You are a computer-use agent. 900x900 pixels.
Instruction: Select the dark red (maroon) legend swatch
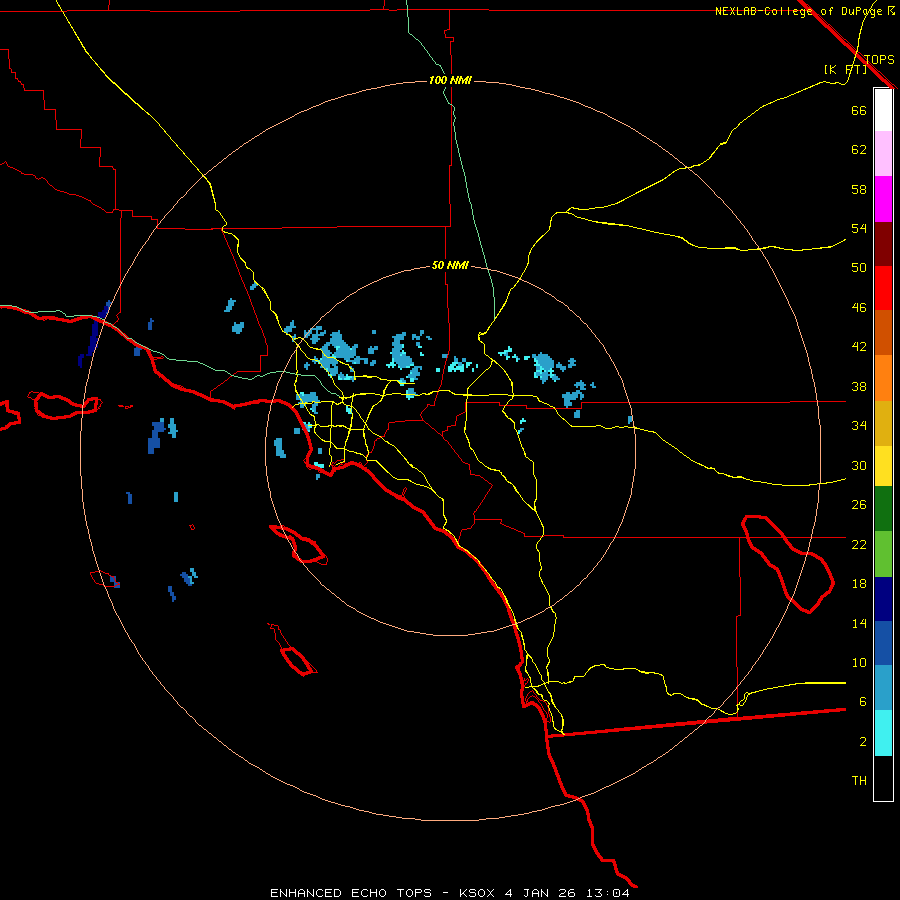pyautogui.click(x=883, y=244)
